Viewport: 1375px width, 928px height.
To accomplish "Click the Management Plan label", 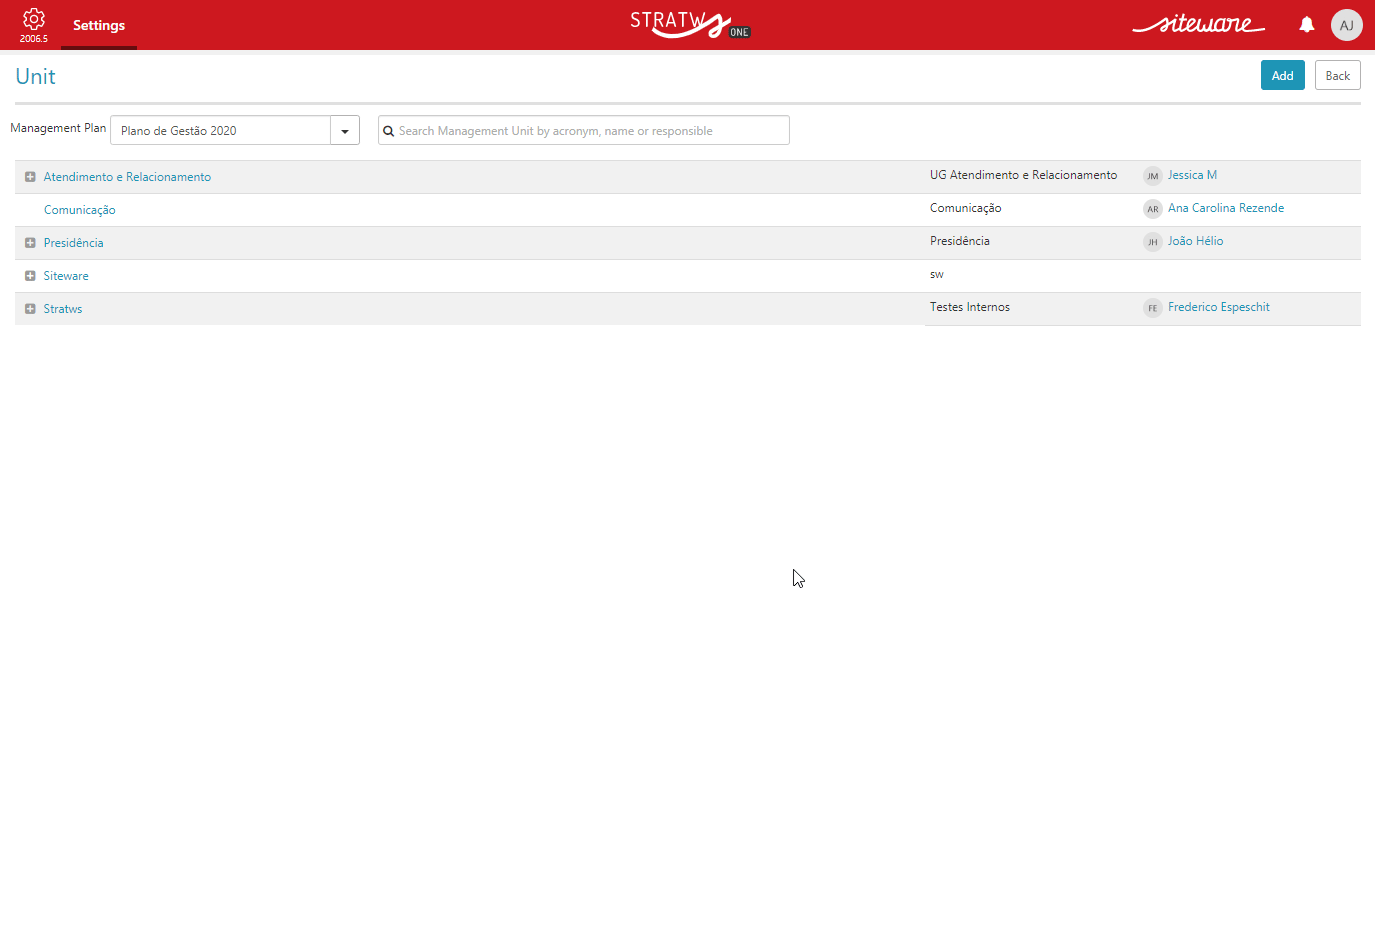I will (58, 128).
